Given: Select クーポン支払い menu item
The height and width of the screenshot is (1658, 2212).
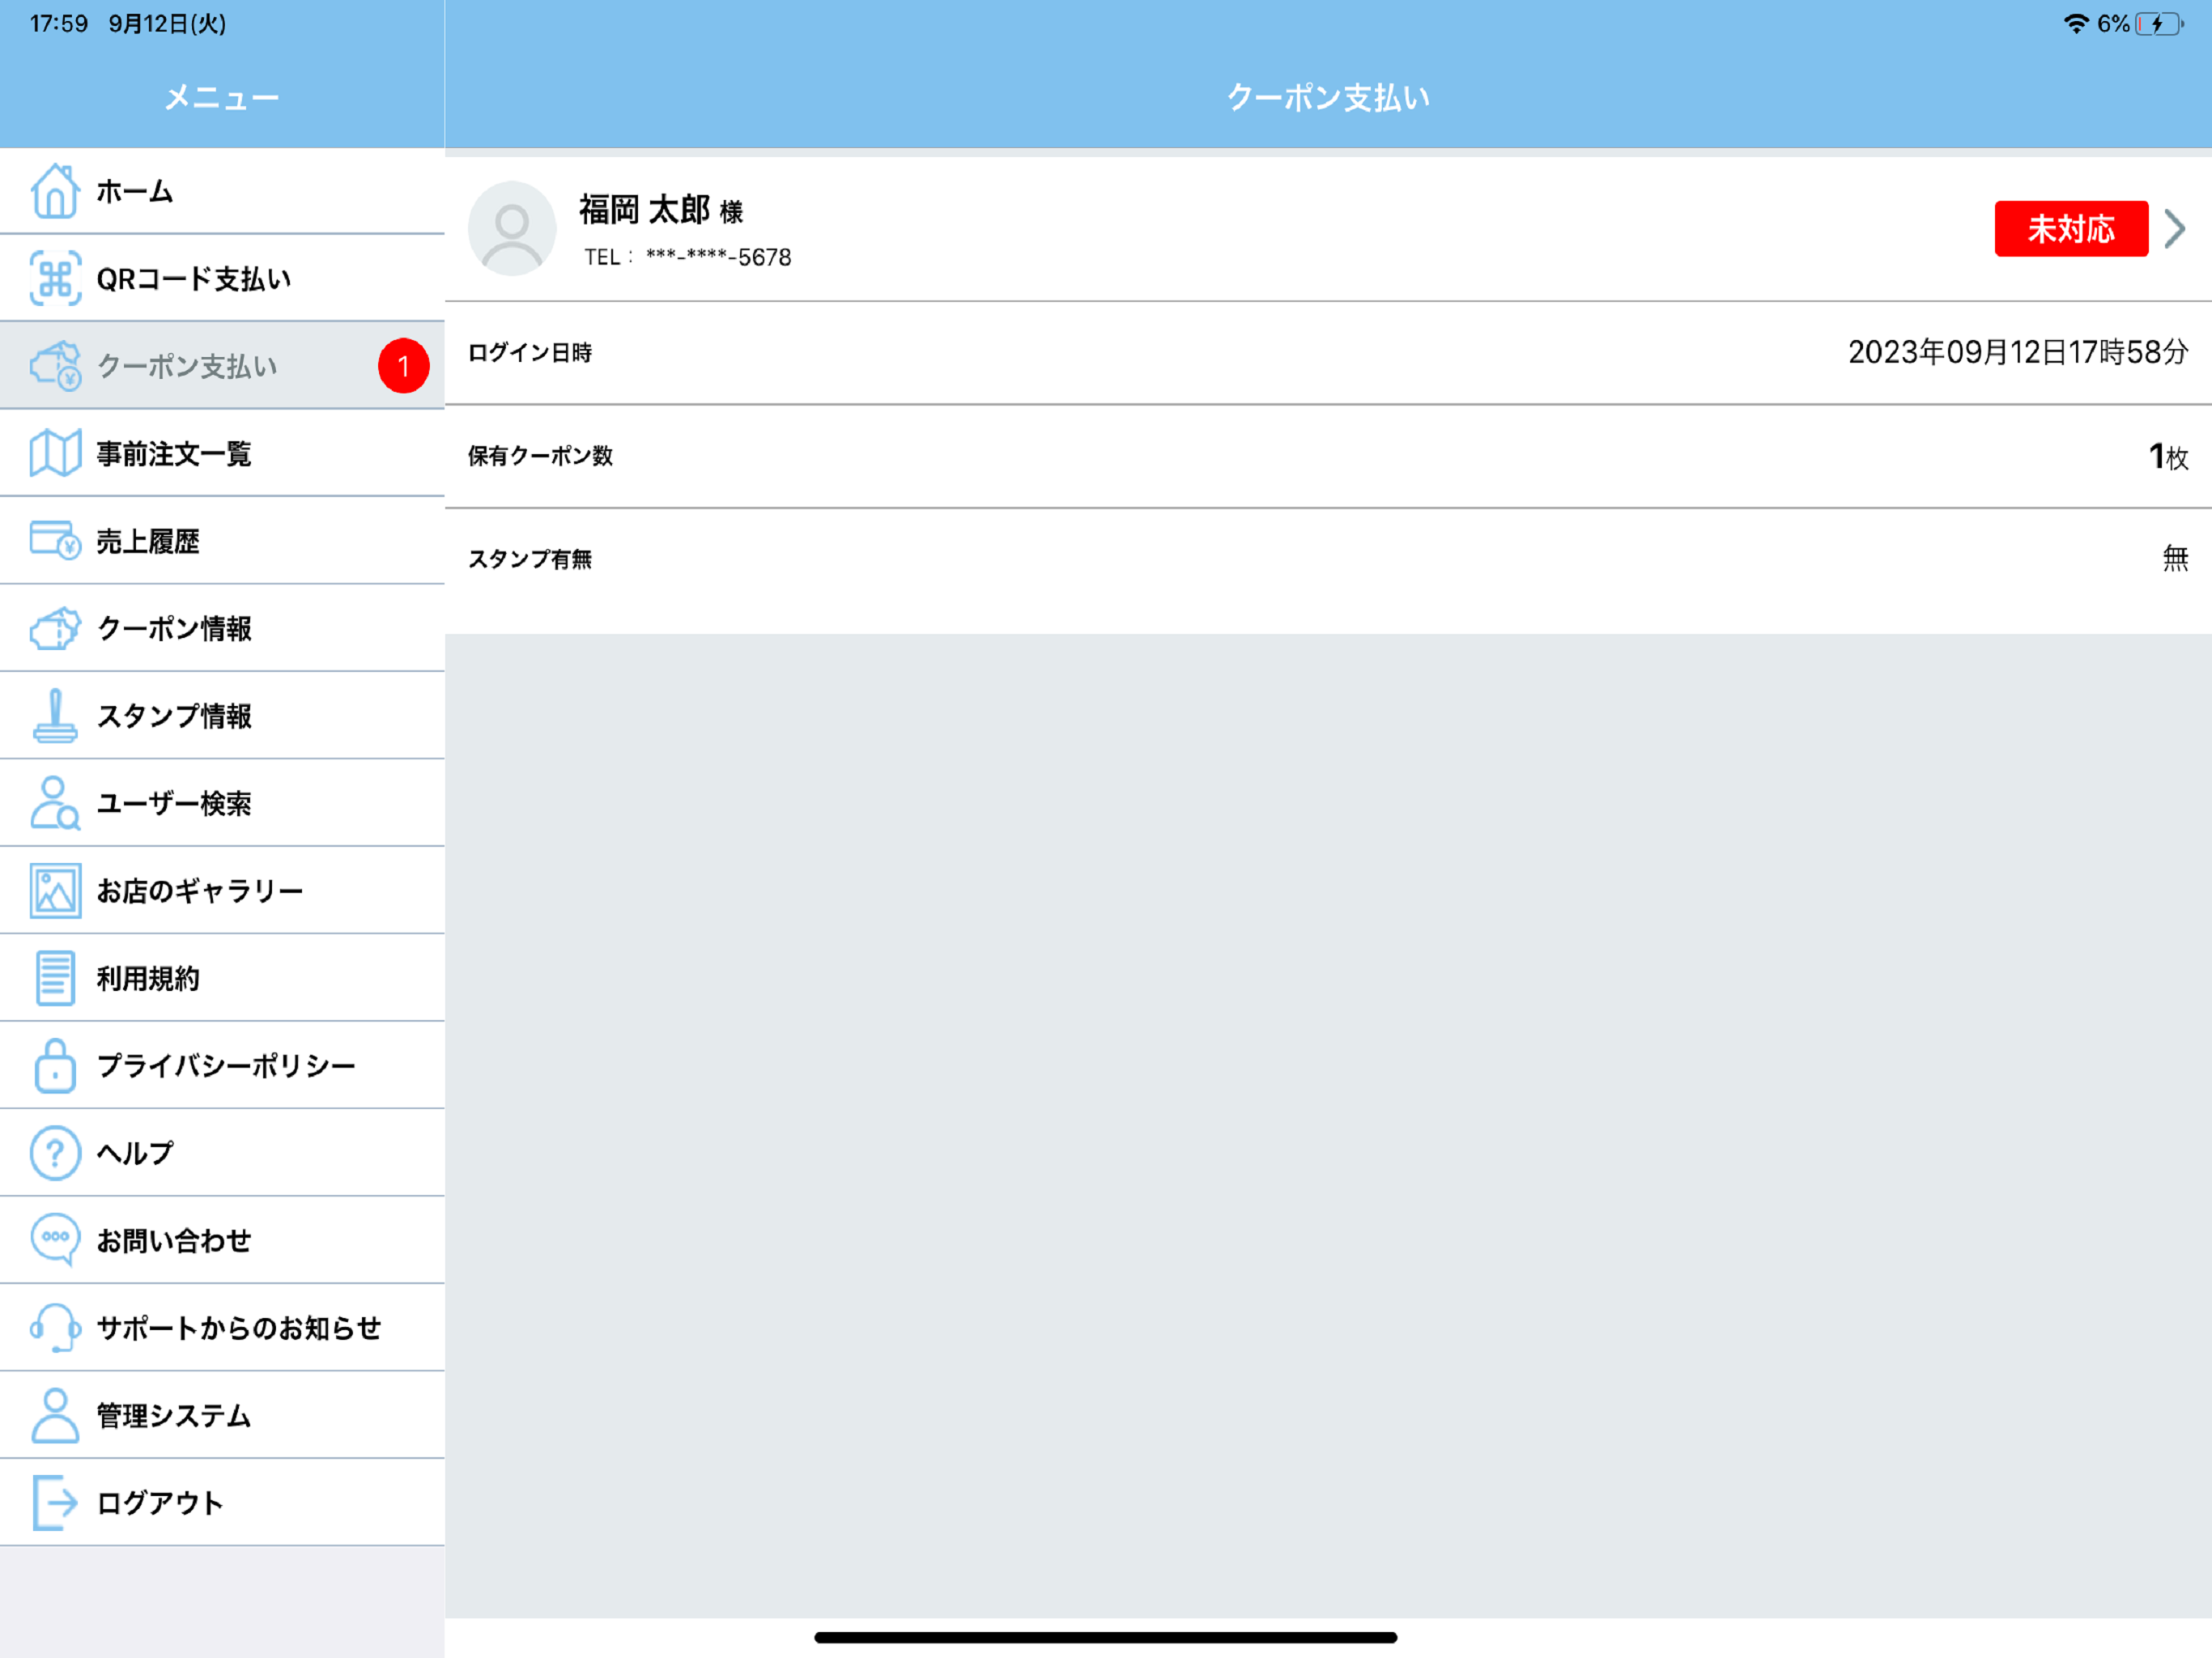Looking at the screenshot, I should (187, 366).
